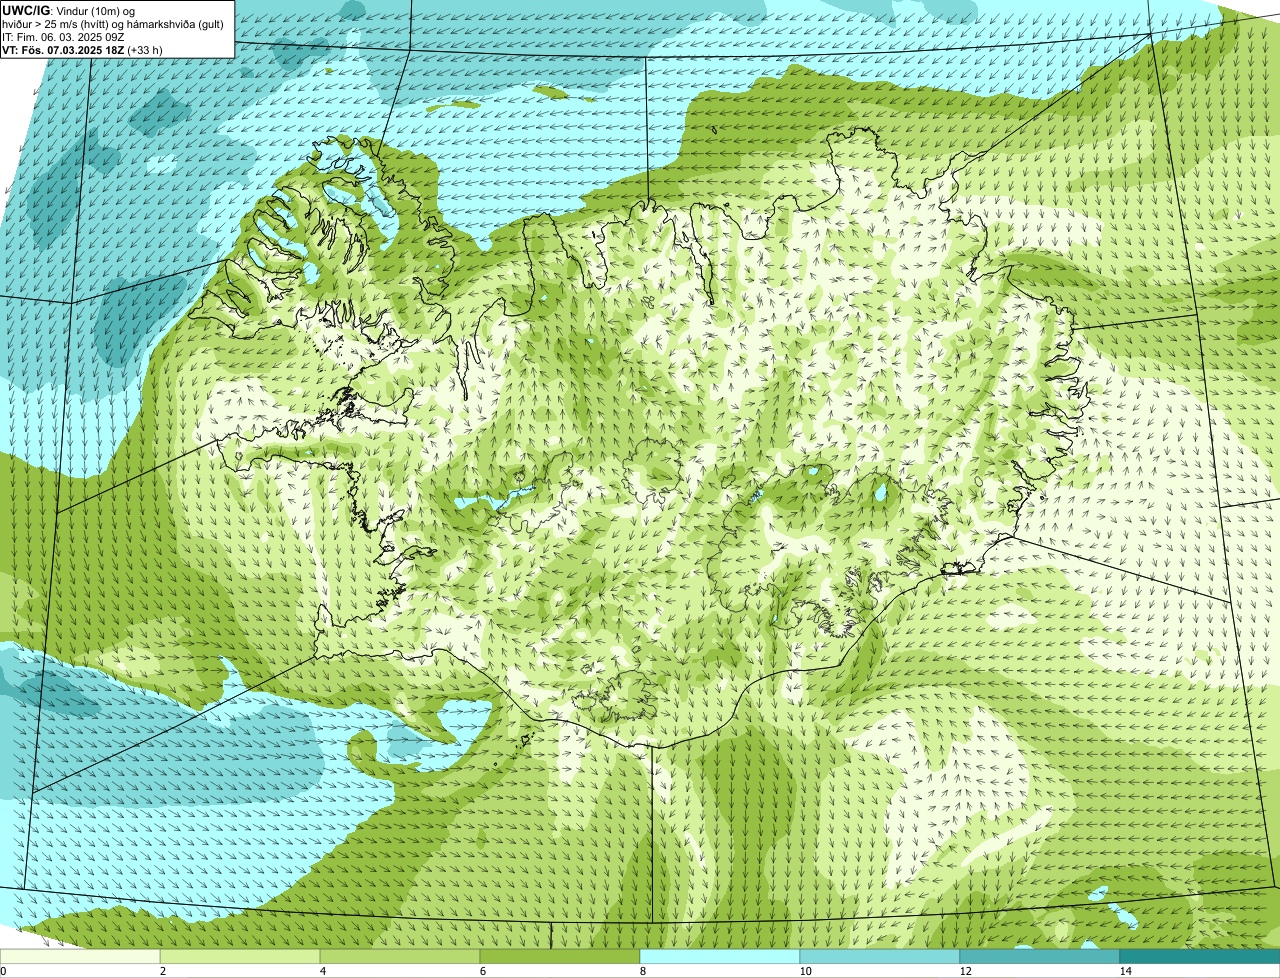Click the '4' label on the wind scale

coord(322,971)
